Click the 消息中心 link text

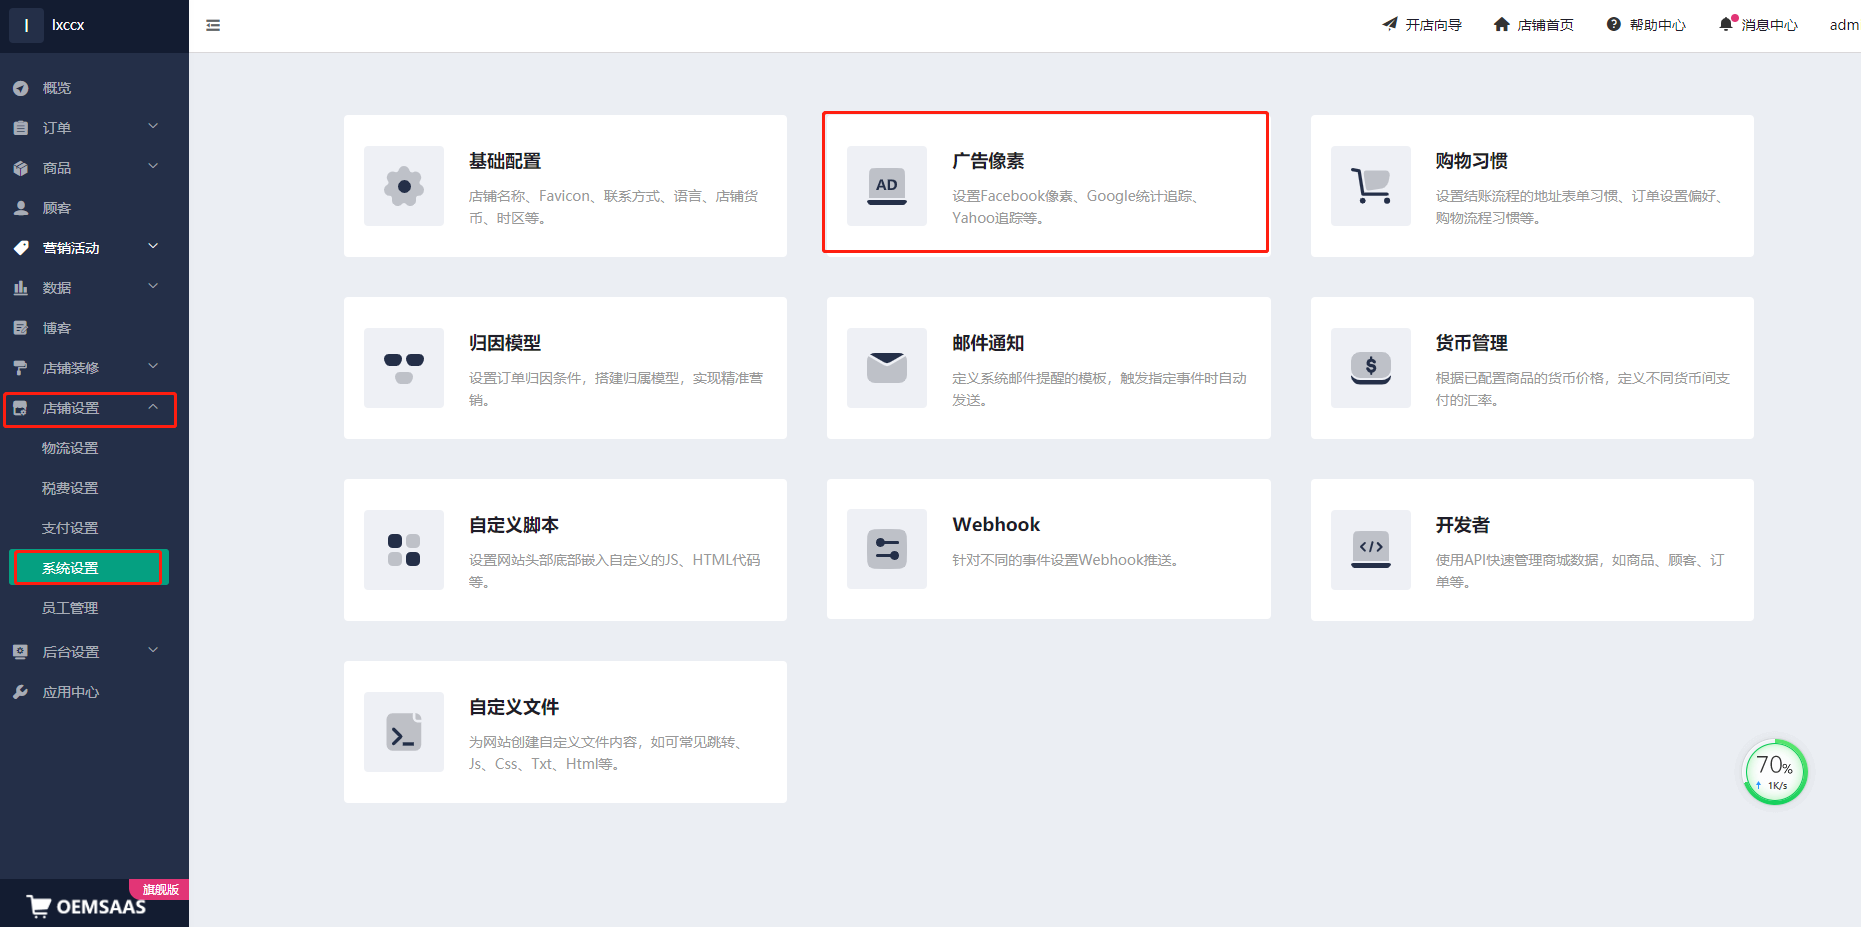click(x=1769, y=25)
